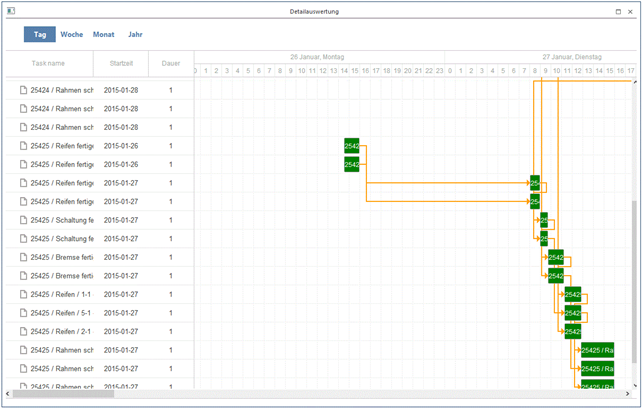Click the 26 Januar, Montag date header
The height and width of the screenshot is (409, 642).
(318, 57)
